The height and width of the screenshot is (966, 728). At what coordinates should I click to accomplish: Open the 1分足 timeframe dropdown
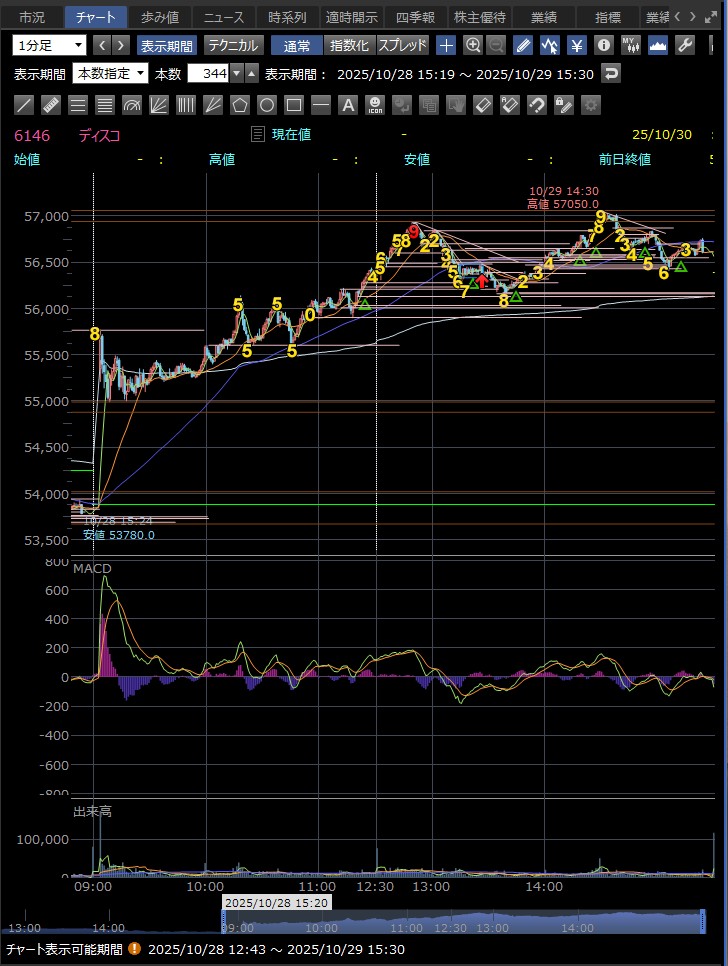click(x=50, y=45)
